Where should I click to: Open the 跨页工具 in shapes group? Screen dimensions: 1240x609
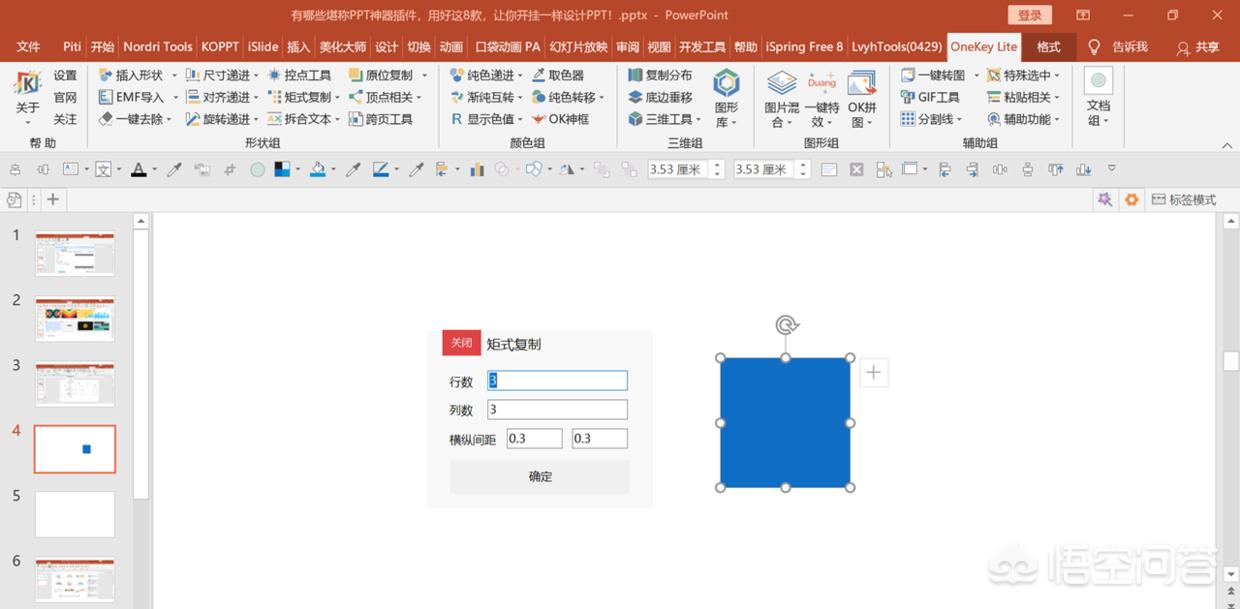click(390, 118)
